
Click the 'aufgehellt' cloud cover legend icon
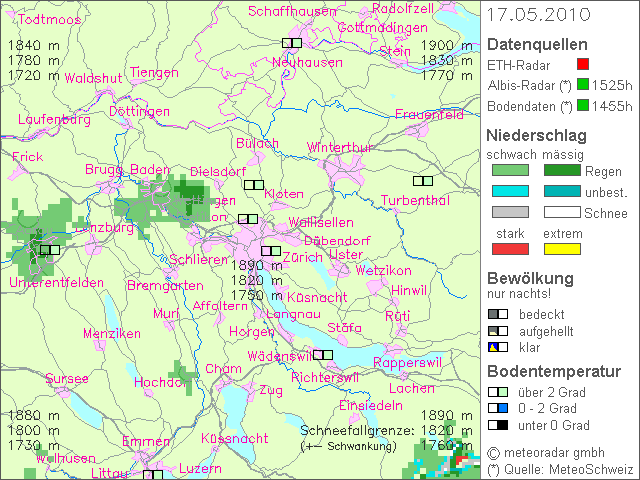[498, 331]
